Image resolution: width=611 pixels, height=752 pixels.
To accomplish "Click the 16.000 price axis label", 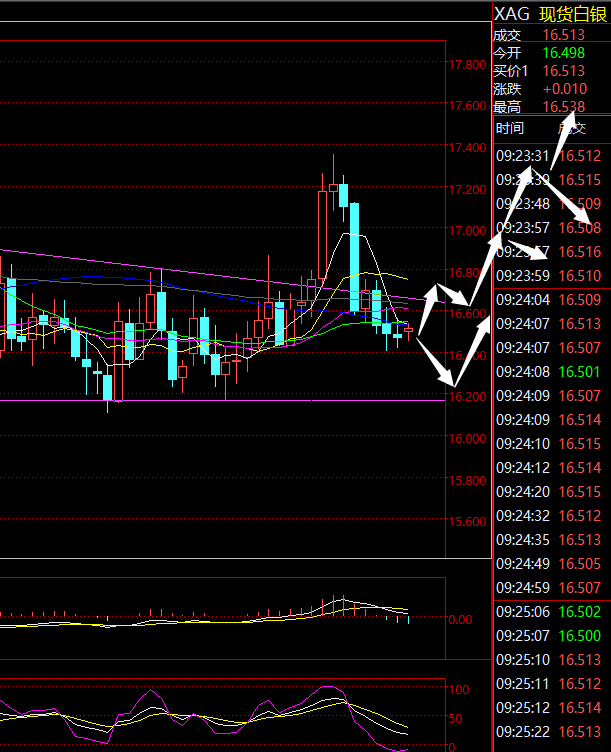I will pyautogui.click(x=469, y=439).
